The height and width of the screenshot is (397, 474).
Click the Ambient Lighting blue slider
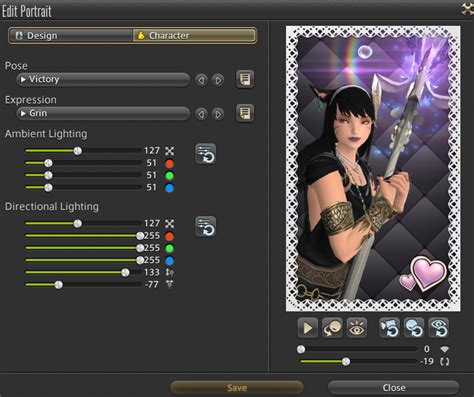pyautogui.click(x=83, y=187)
